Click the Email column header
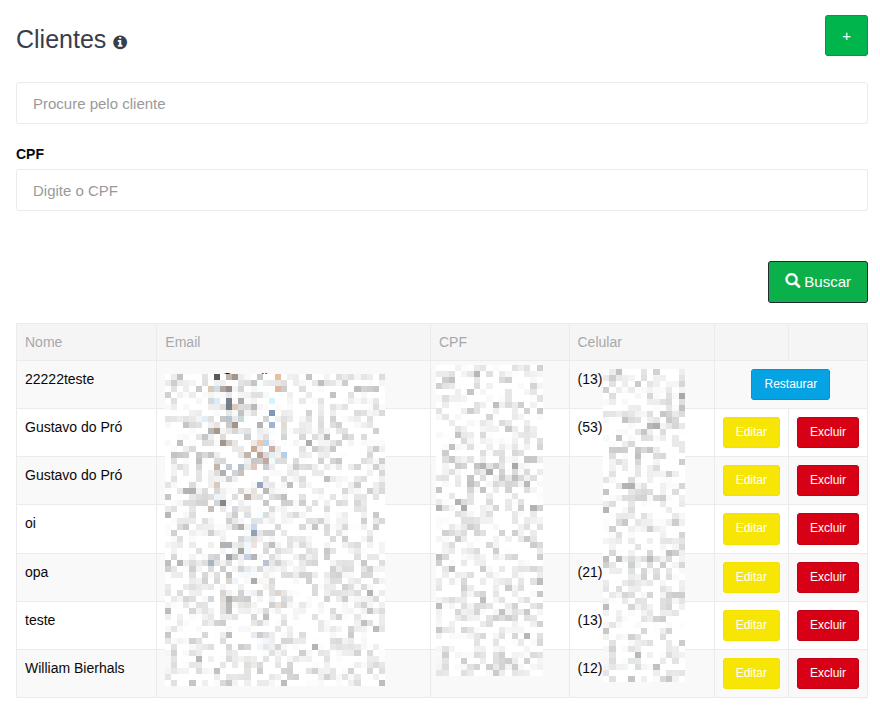This screenshot has height=712, width=880. (183, 342)
